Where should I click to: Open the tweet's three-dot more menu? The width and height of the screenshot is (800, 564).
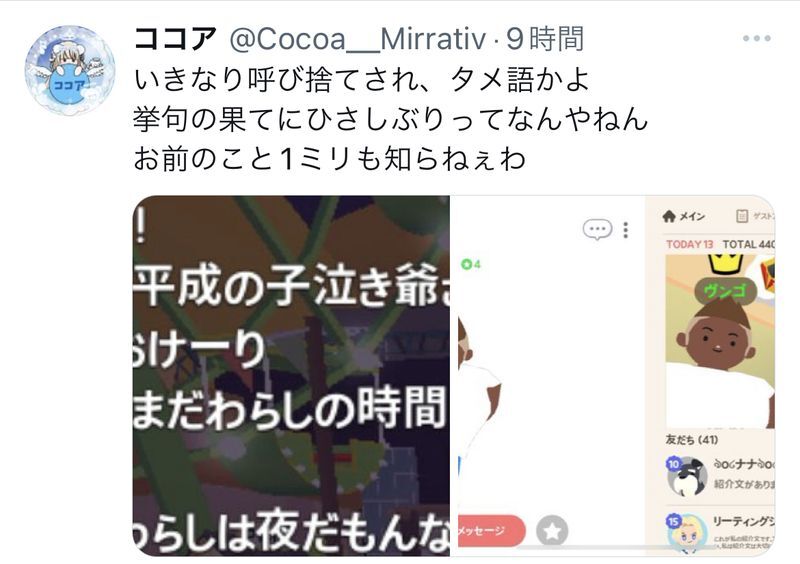click(757, 38)
